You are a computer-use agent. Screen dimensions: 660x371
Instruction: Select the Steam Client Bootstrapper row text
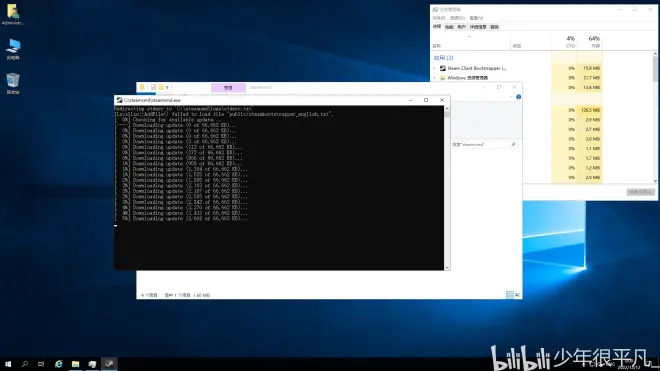(476, 68)
